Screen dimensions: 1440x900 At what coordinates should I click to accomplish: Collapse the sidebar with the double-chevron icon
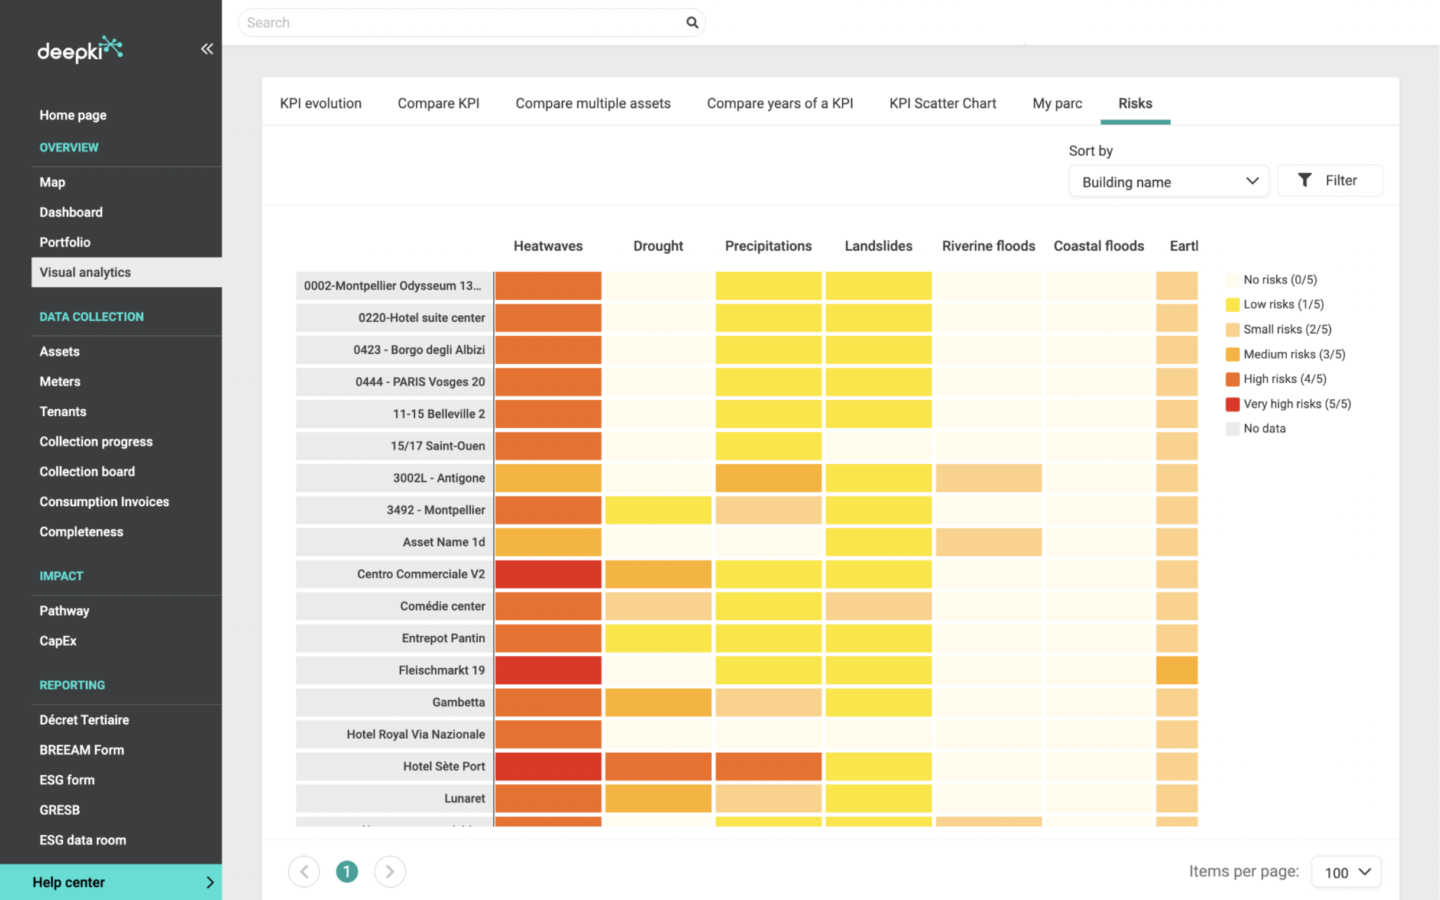[207, 48]
